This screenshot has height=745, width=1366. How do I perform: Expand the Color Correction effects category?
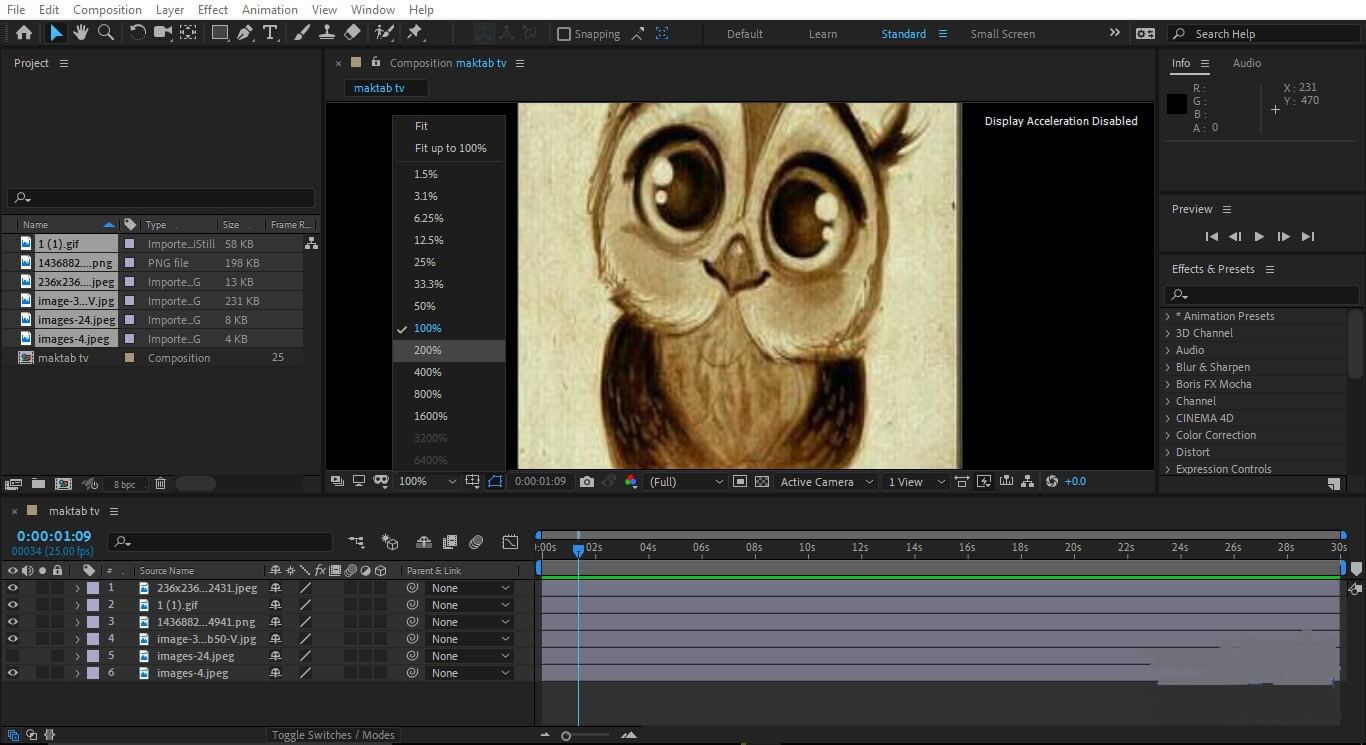pos(1167,435)
